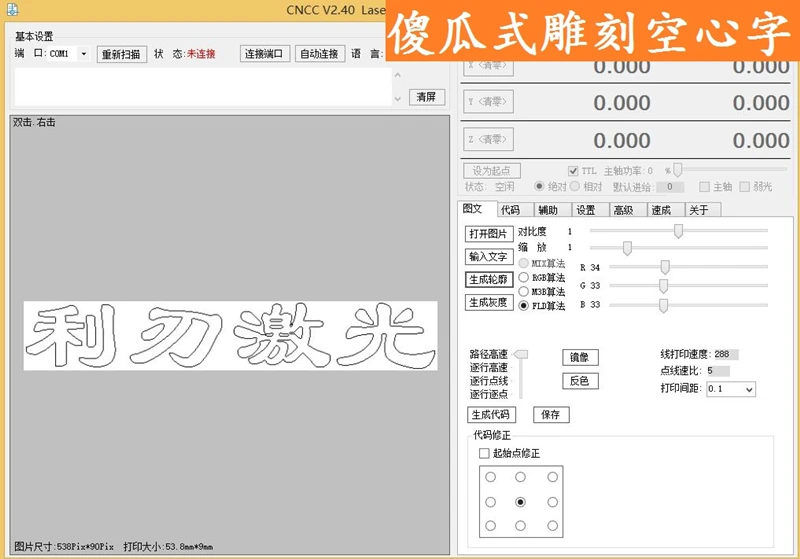Adjust the B channel slider

pos(663,305)
